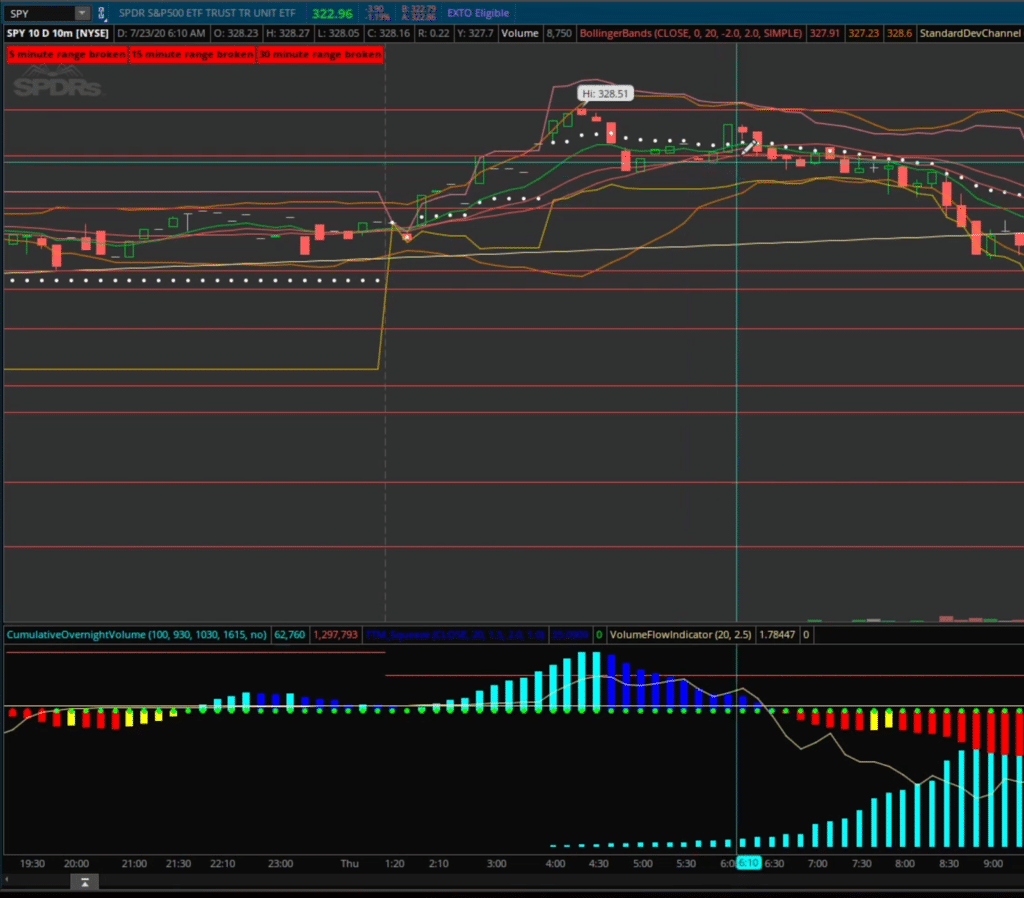Click the 30 minute range broken label
Screen dimensions: 1024x898
pyautogui.click(x=320, y=54)
